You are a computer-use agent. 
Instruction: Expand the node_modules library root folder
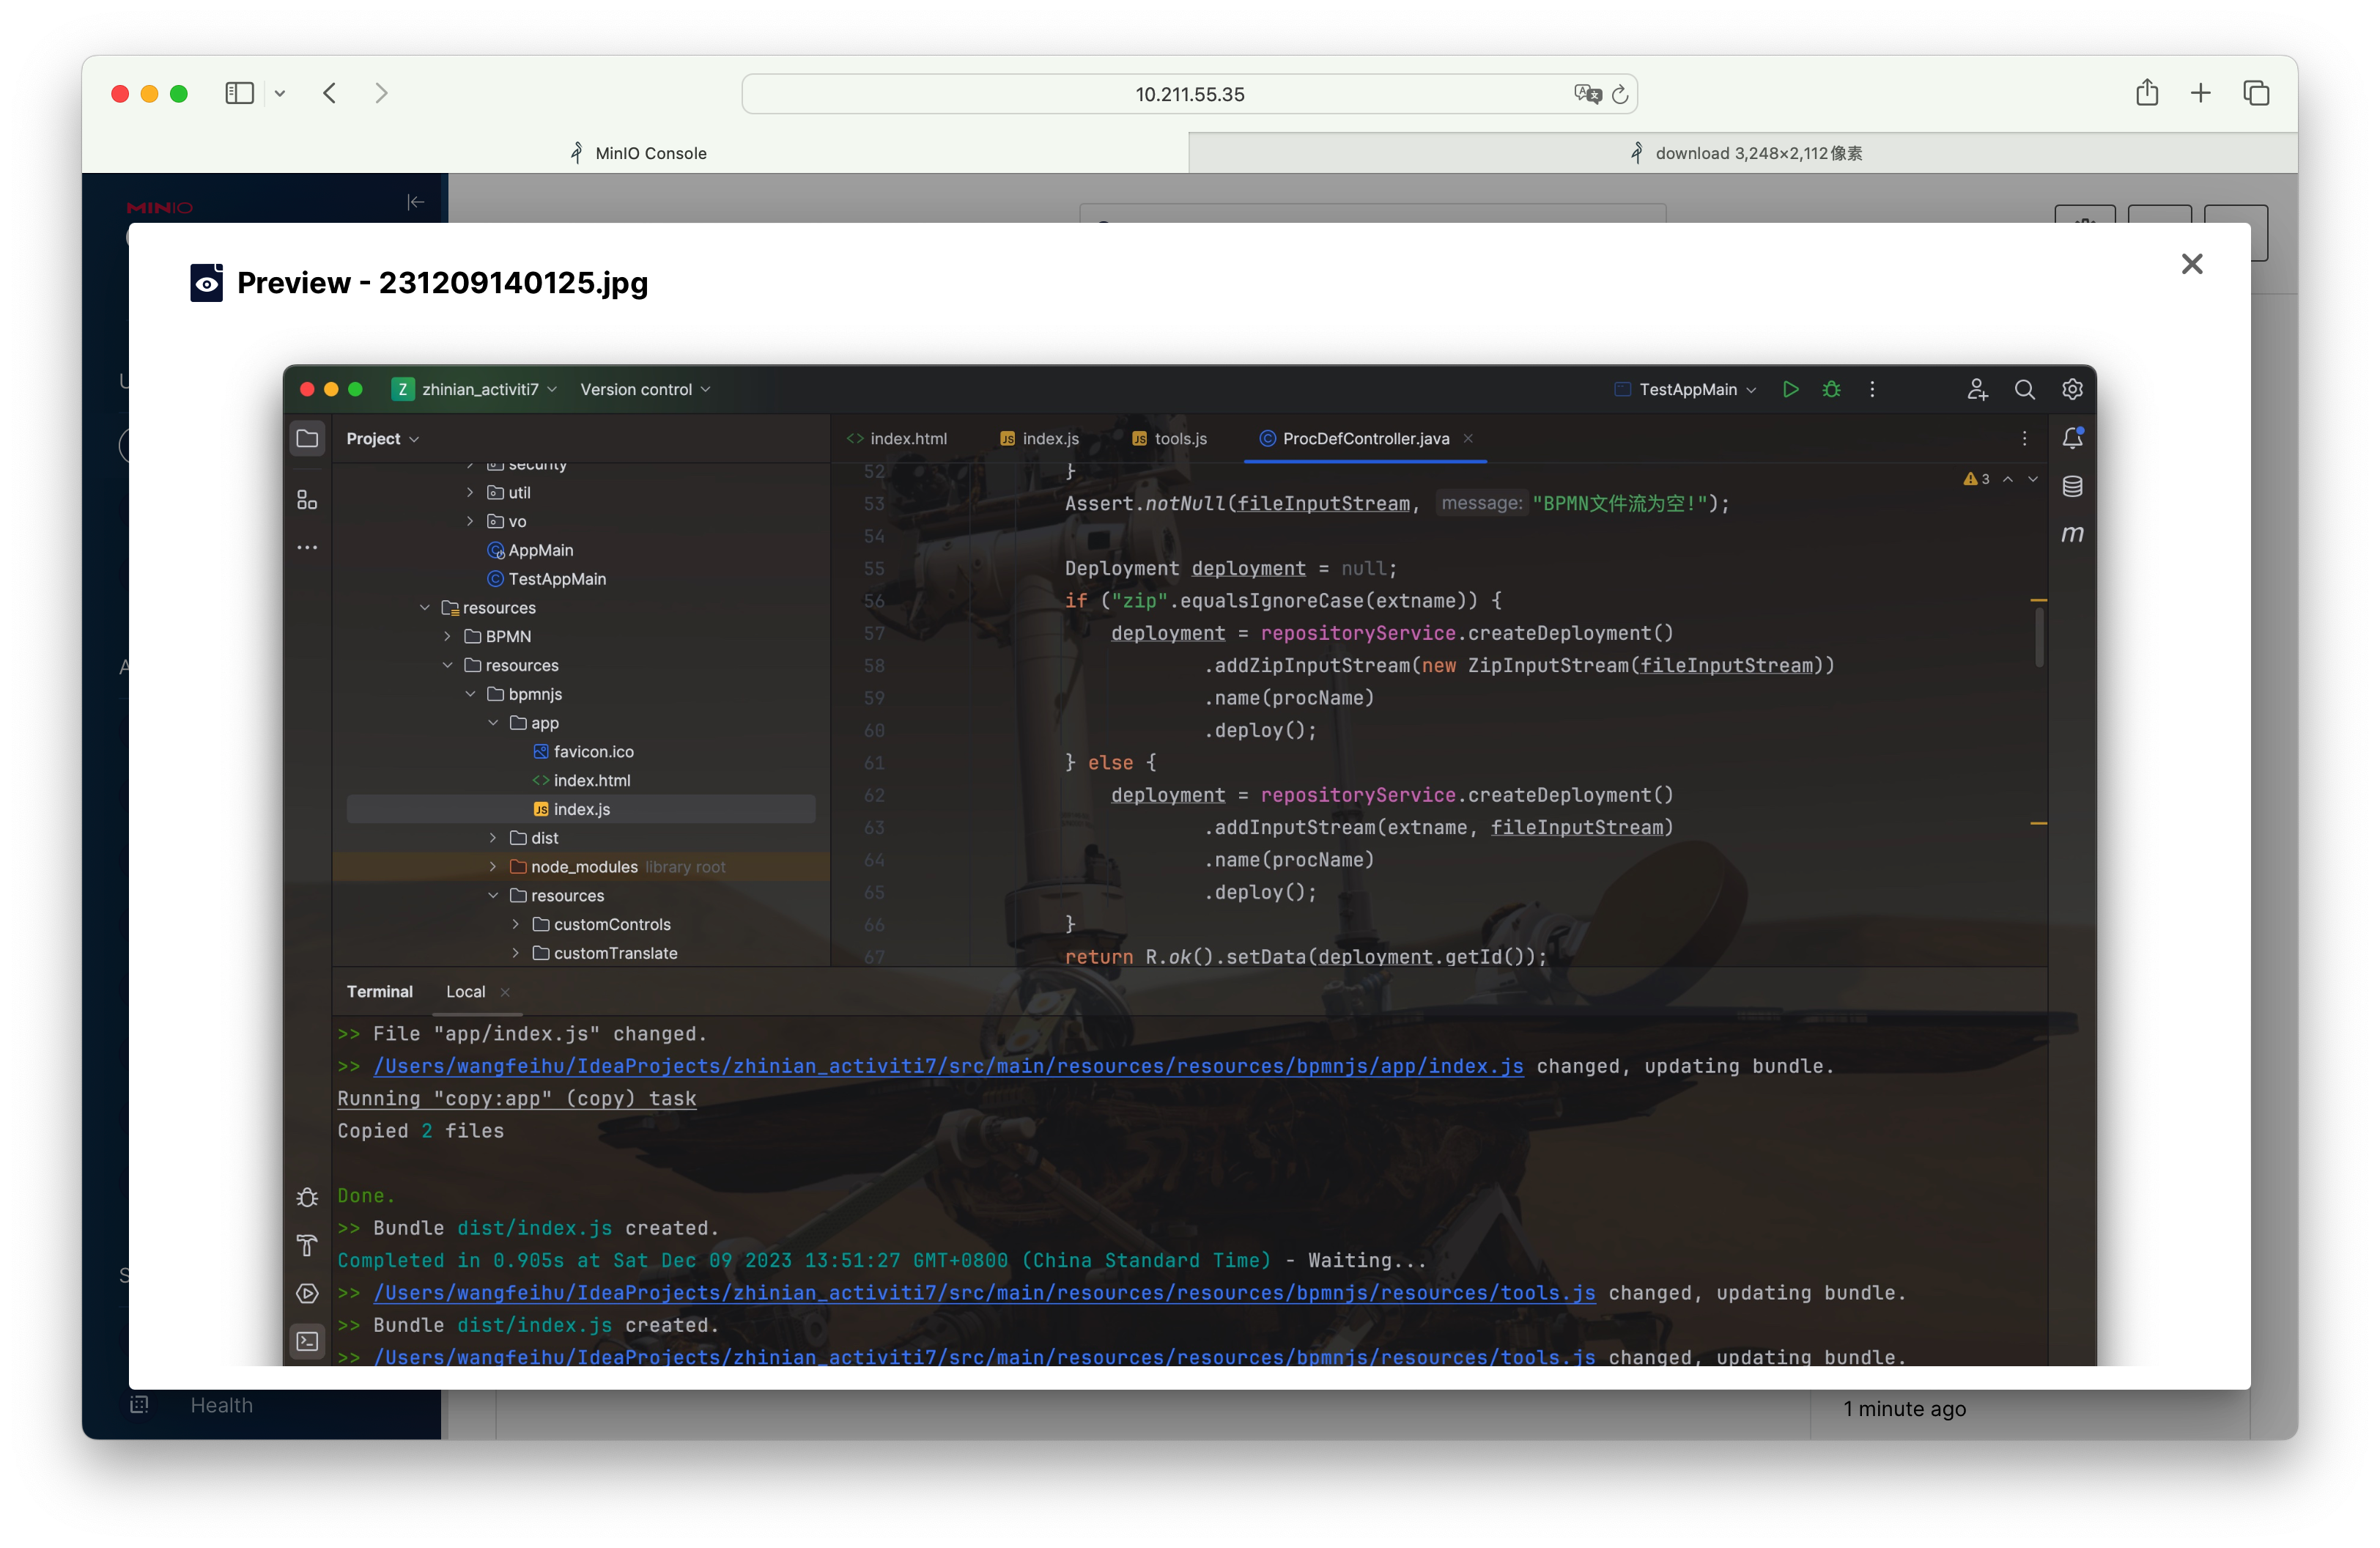click(x=493, y=867)
